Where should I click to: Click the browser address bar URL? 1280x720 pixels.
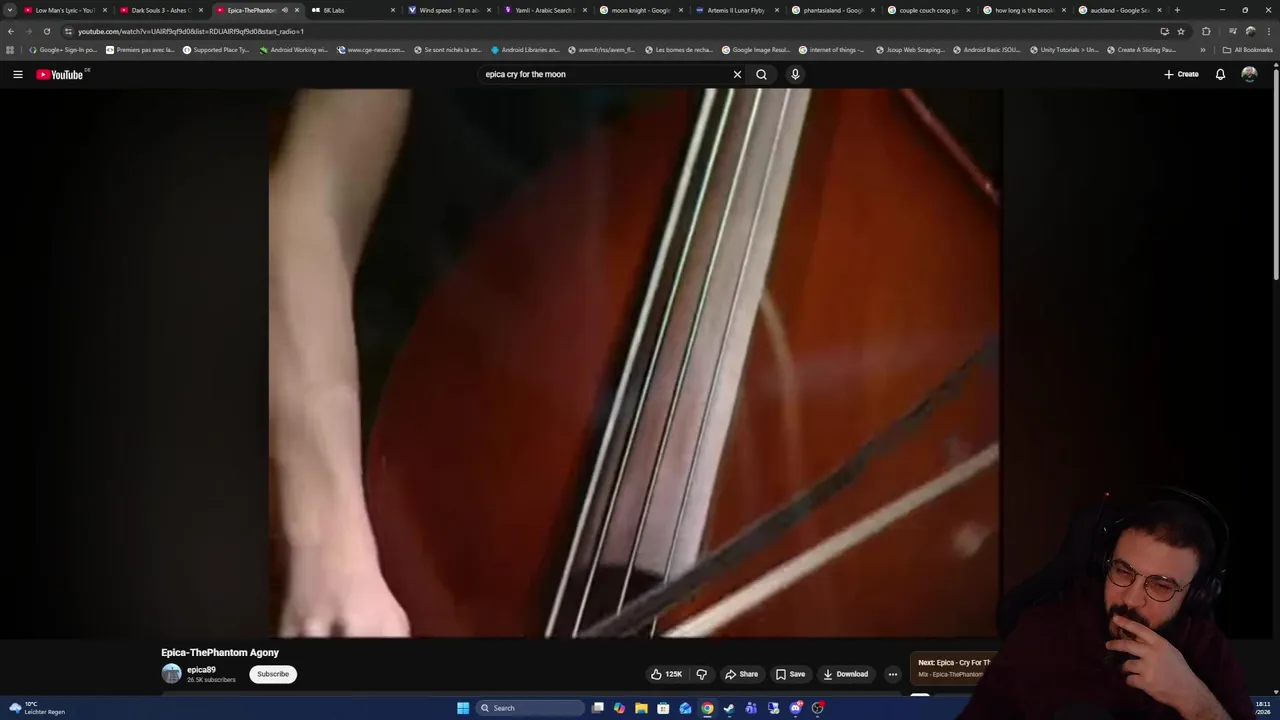[x=191, y=31]
